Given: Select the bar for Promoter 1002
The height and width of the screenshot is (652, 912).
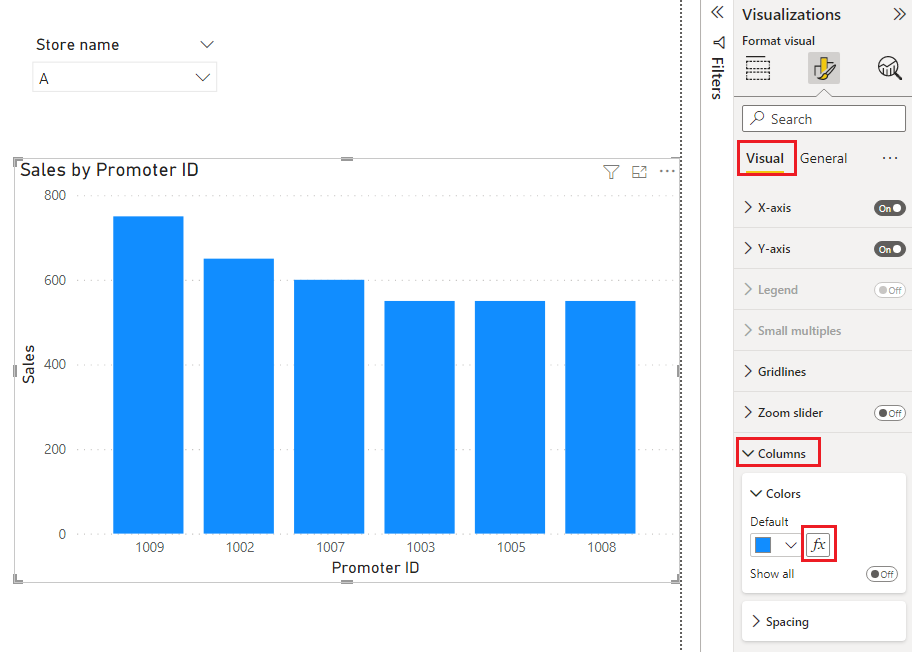Looking at the screenshot, I should pyautogui.click(x=238, y=396).
